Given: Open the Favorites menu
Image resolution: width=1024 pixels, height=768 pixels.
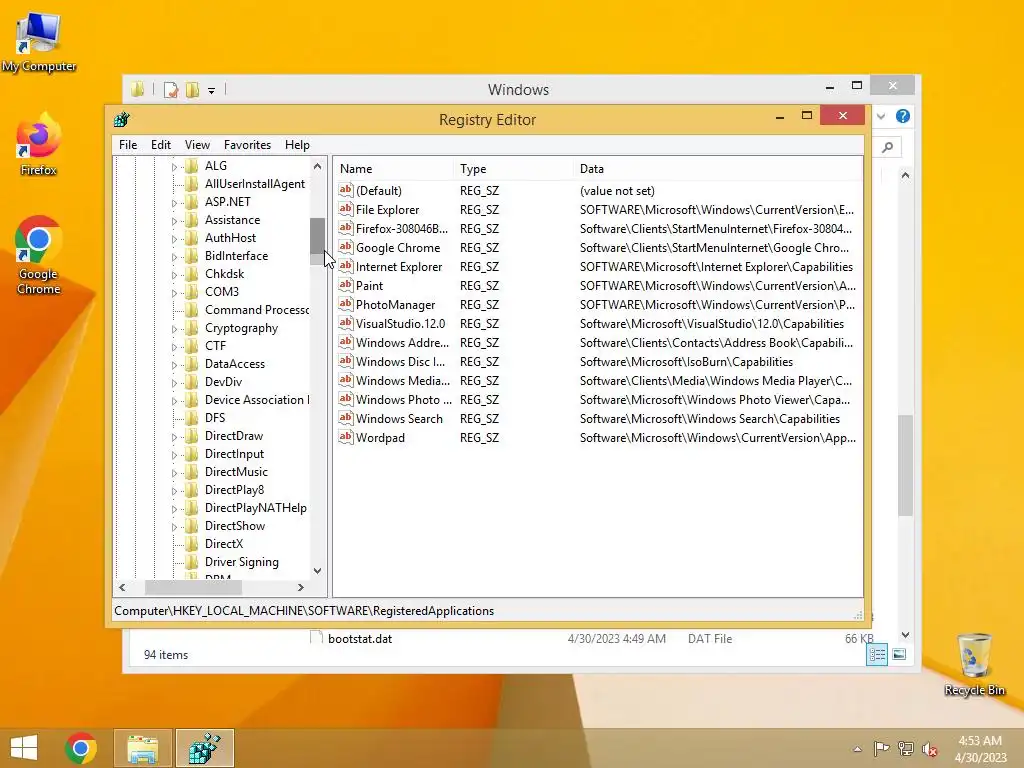Looking at the screenshot, I should pos(247,145).
